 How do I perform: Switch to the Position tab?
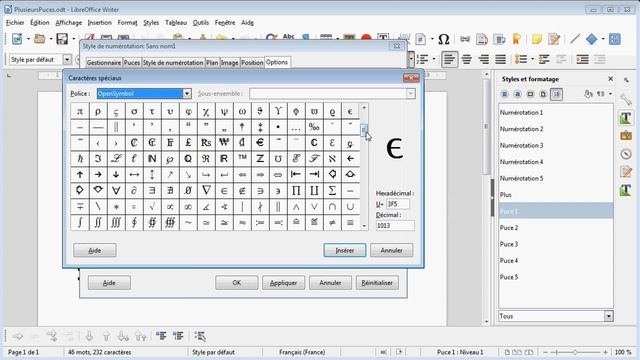click(252, 62)
